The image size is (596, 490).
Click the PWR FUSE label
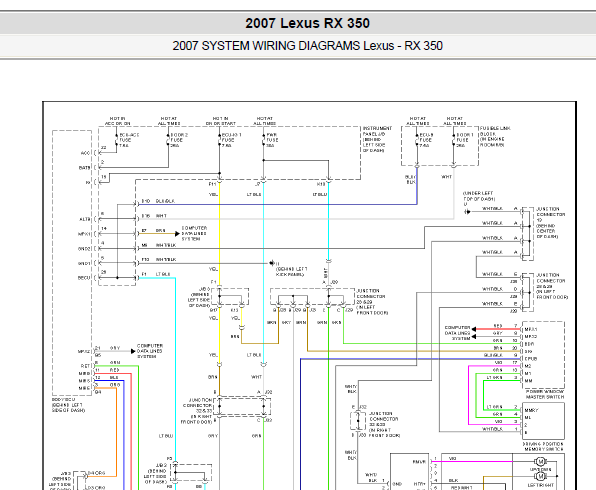coord(272,140)
